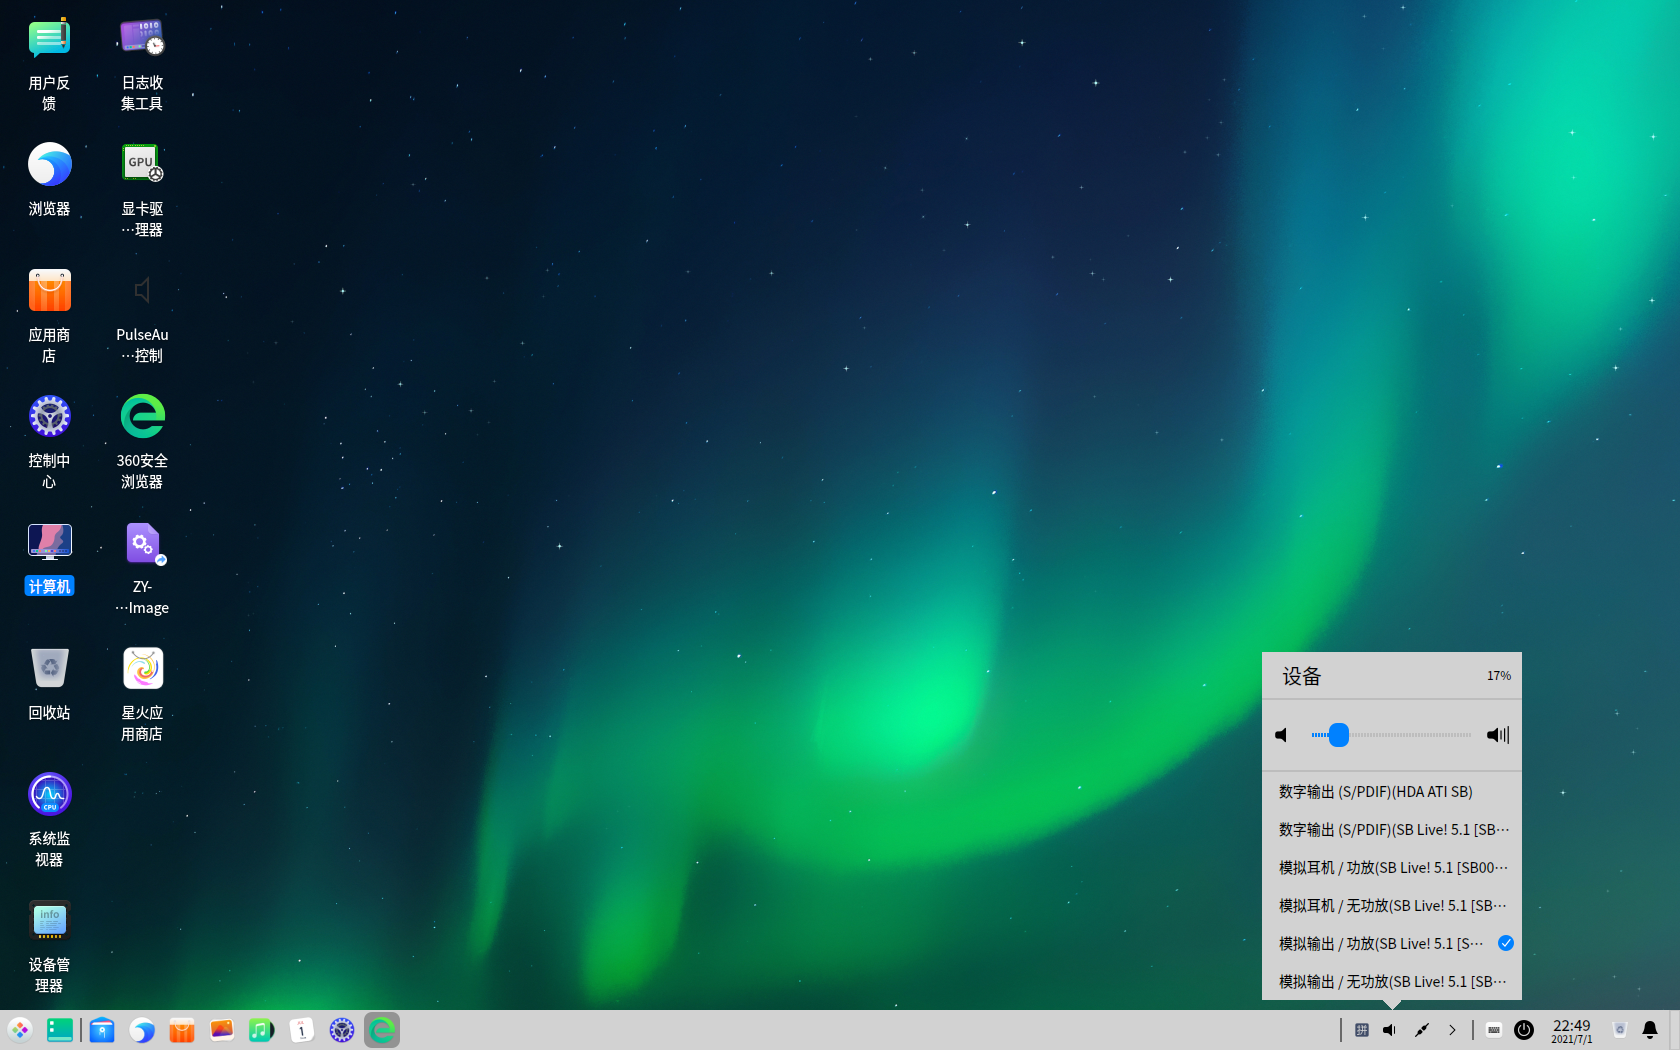The width and height of the screenshot is (1680, 1050).
Task: Open the PulseAudio volume control desktop icon
Action: click(142, 291)
